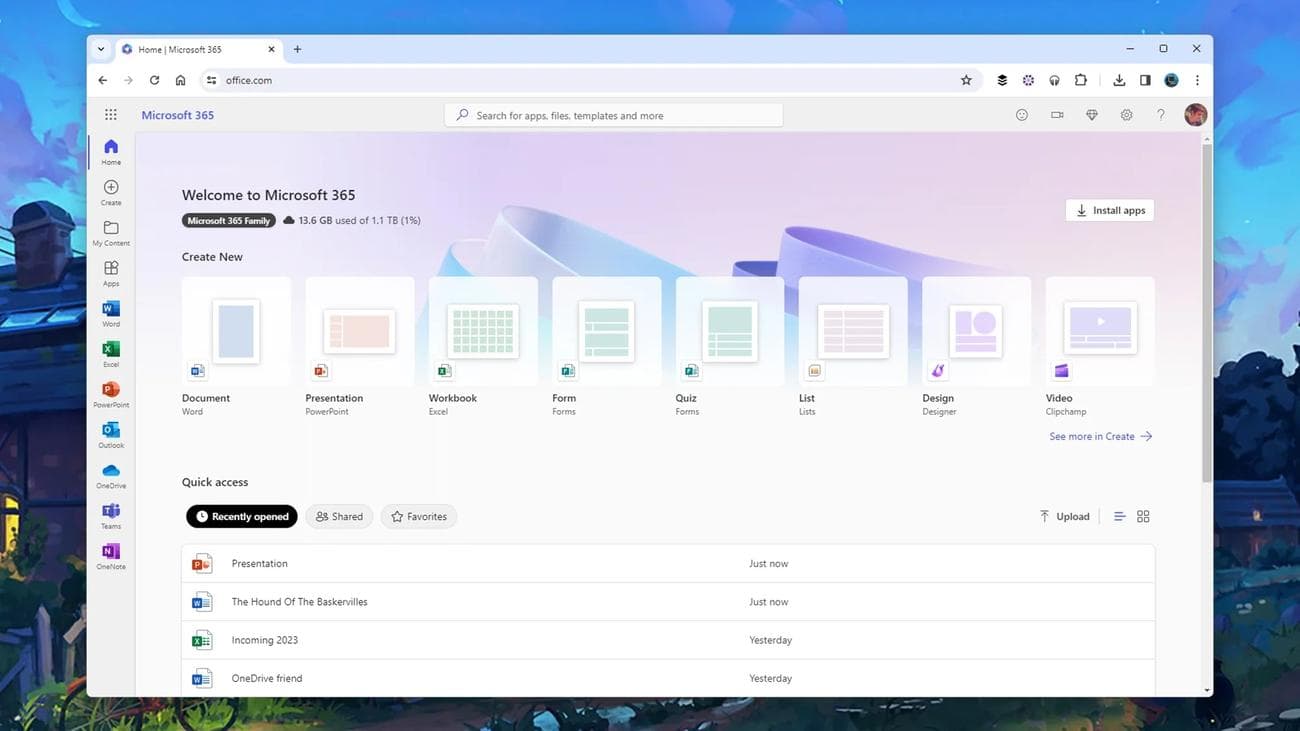This screenshot has height=731, width=1300.
Task: Show only Favorites in Quick access
Action: (418, 516)
